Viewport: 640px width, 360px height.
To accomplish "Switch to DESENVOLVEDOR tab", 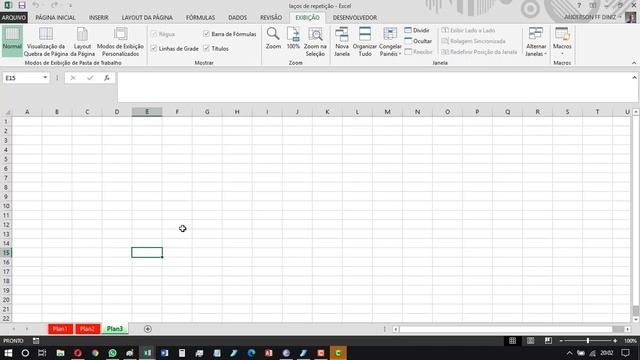I will (355, 18).
